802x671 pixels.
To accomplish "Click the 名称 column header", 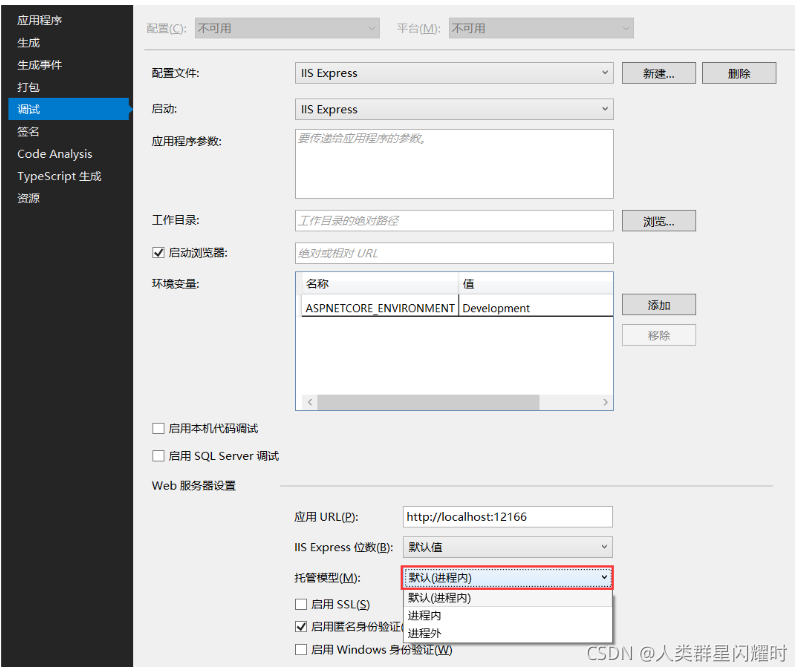I will coord(379,284).
